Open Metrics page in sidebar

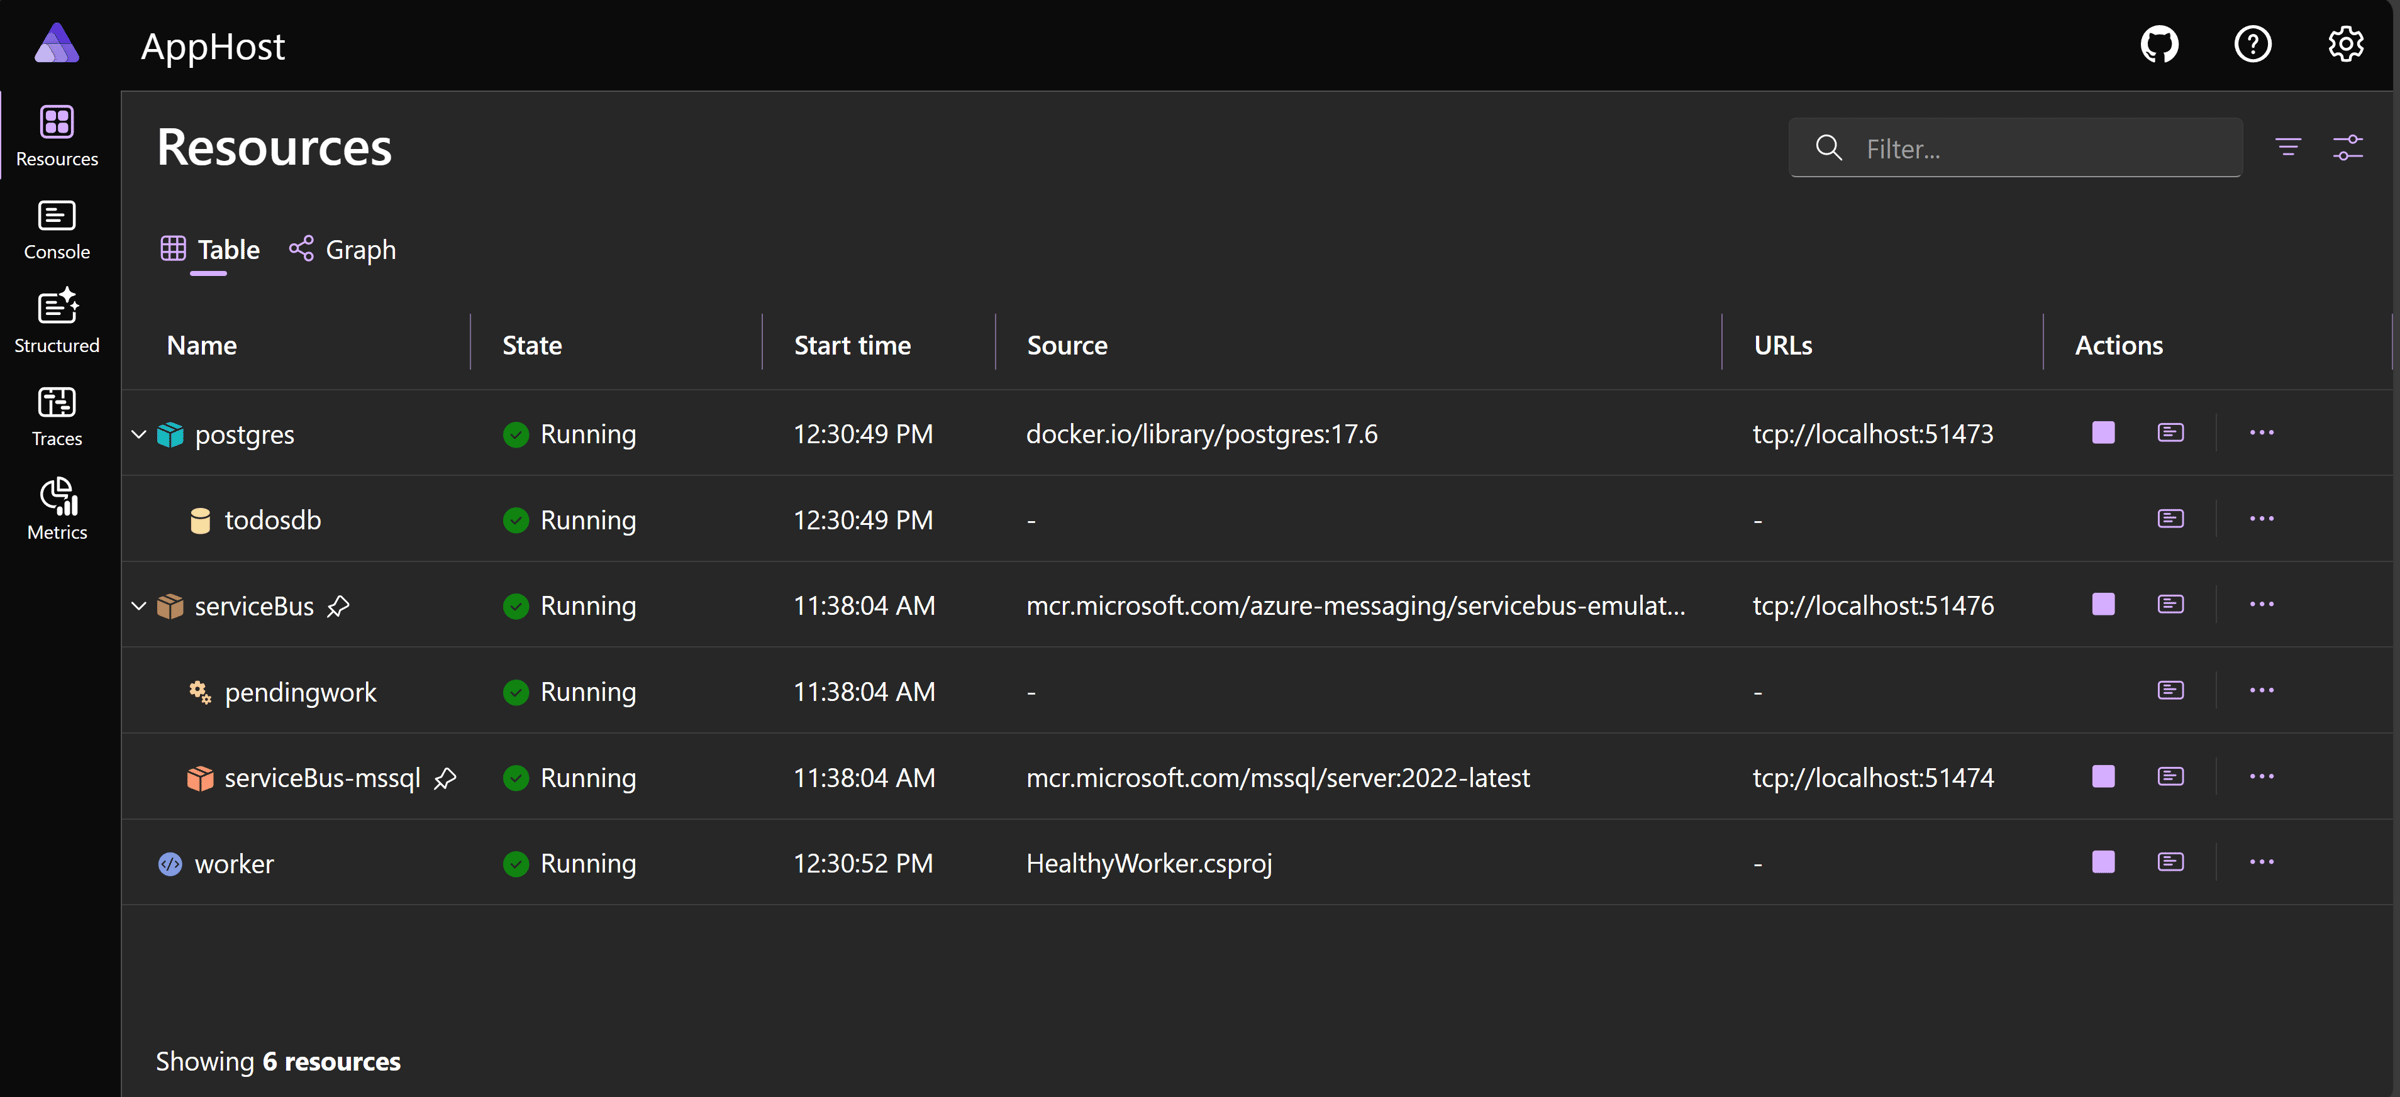pos(57,509)
